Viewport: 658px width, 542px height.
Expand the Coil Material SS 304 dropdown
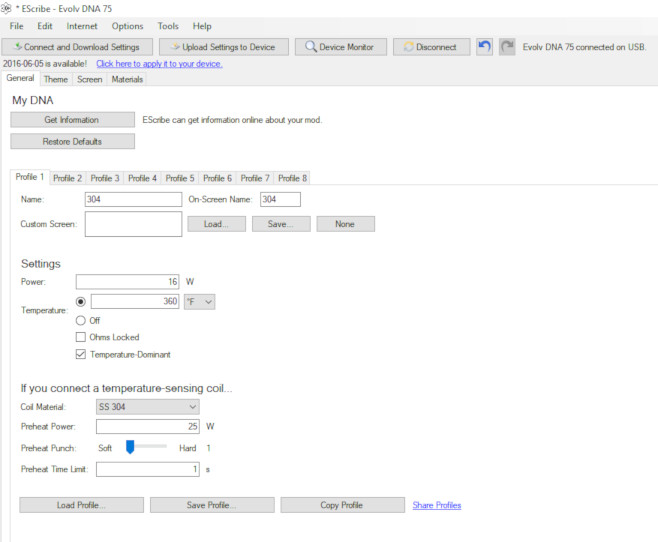pos(146,407)
